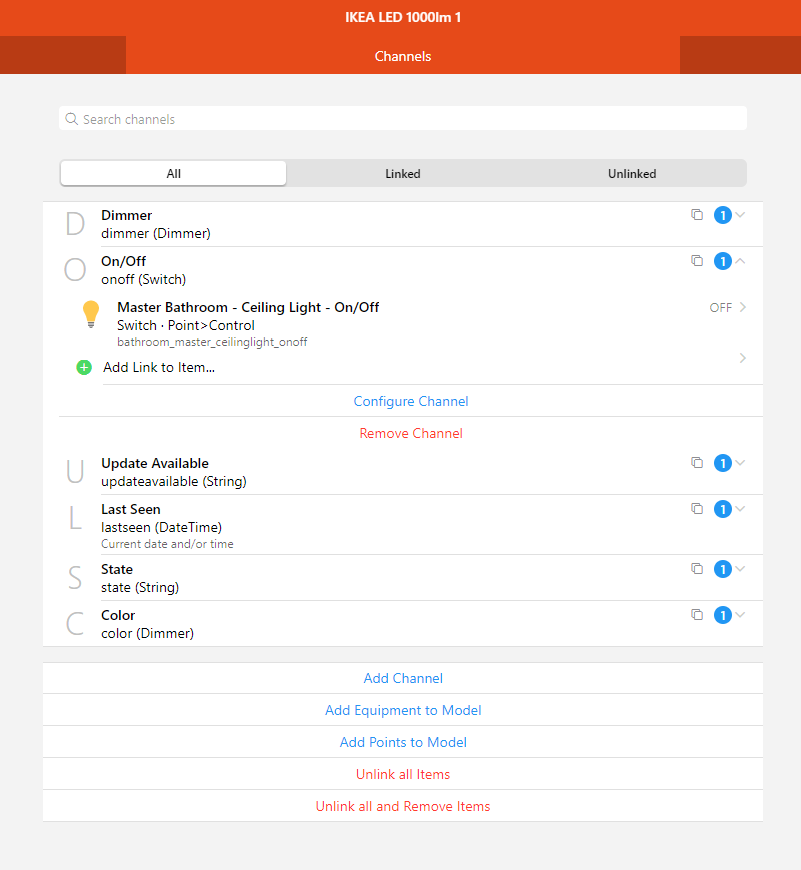Expand the Dimmer channel row
Image resolution: width=801 pixels, height=870 pixels.
[741, 215]
